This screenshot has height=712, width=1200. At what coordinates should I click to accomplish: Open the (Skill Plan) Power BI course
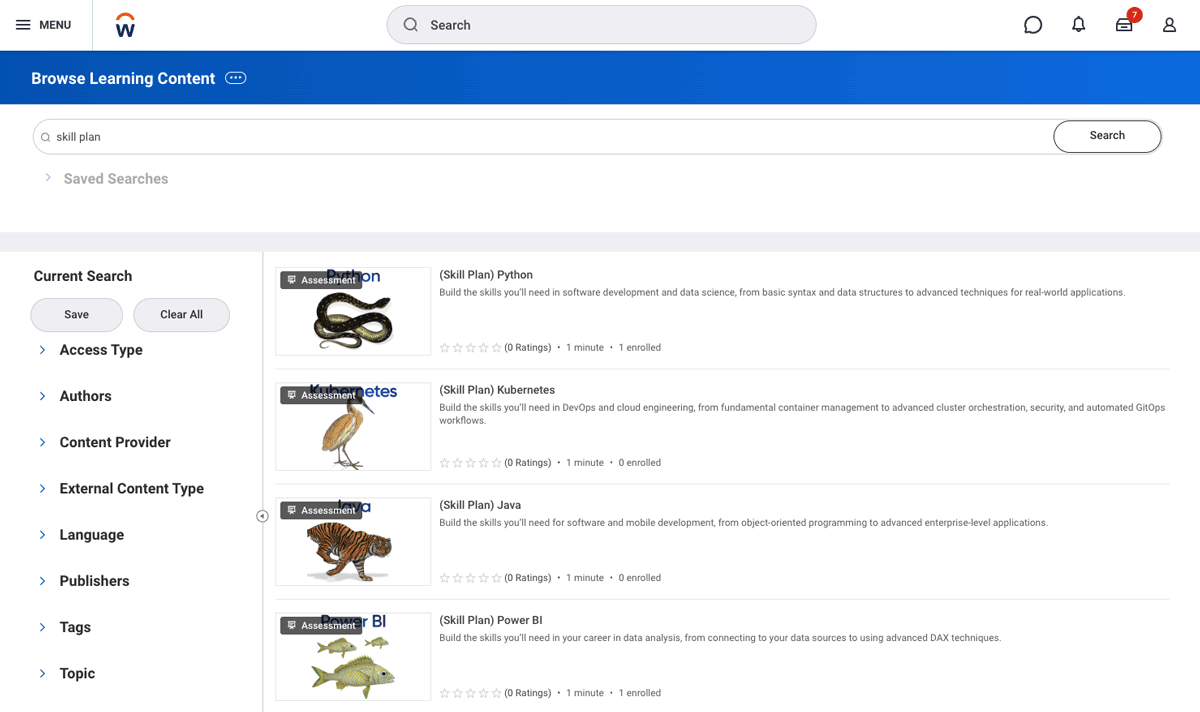(491, 620)
